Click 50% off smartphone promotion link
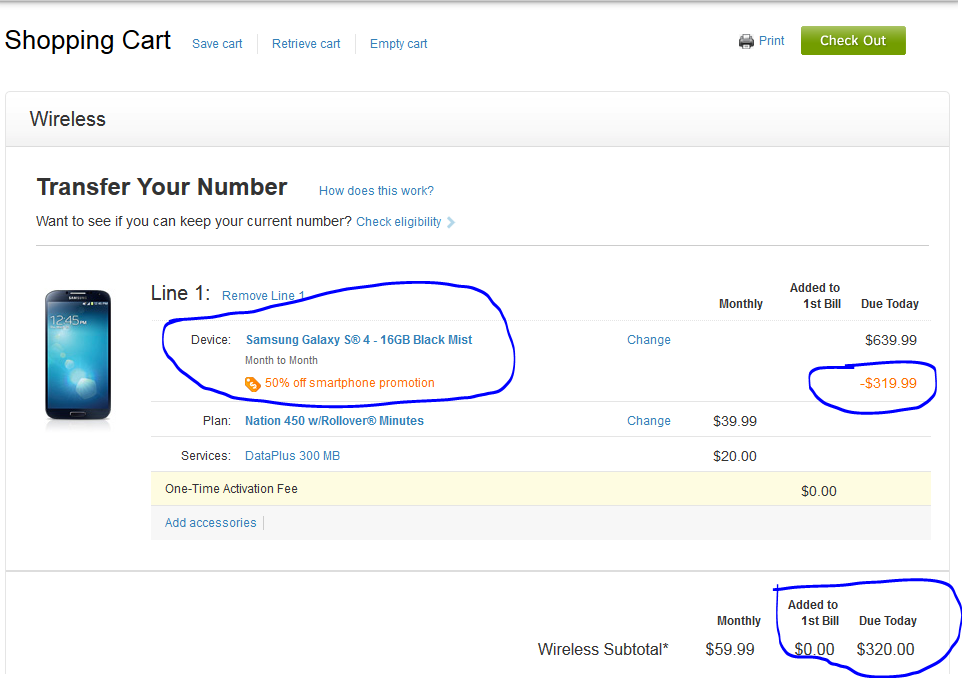Viewport: 962px width, 678px height. point(350,383)
